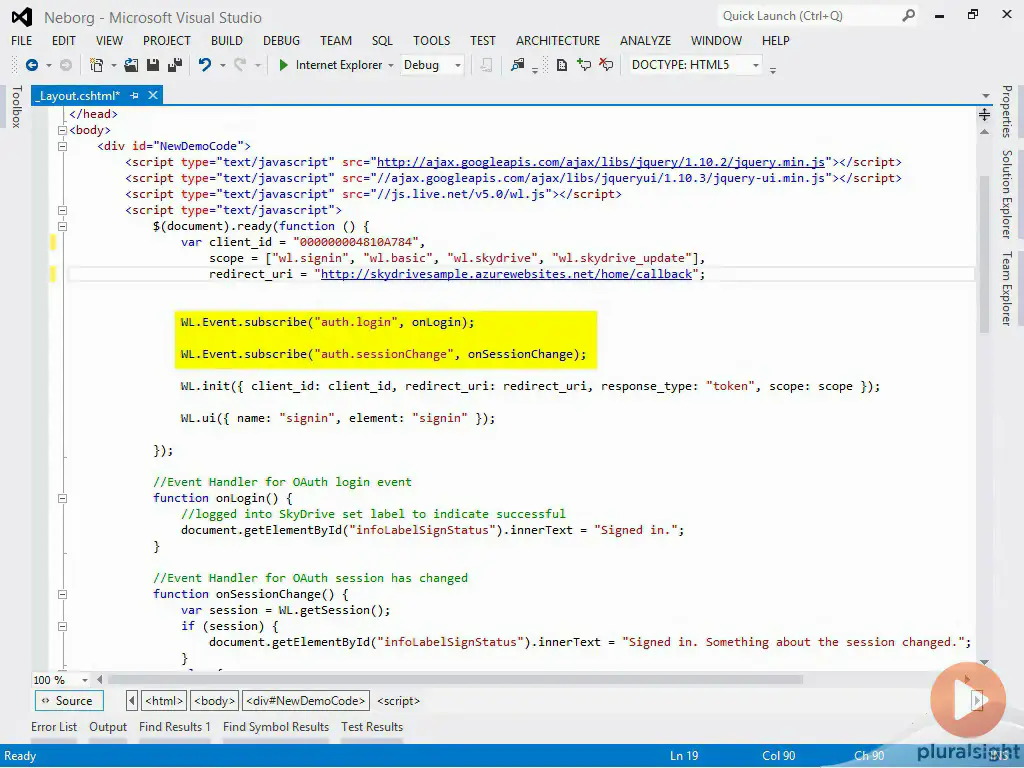1024x768 pixels.
Task: Click the Uncomment selection icon
Action: point(606,65)
